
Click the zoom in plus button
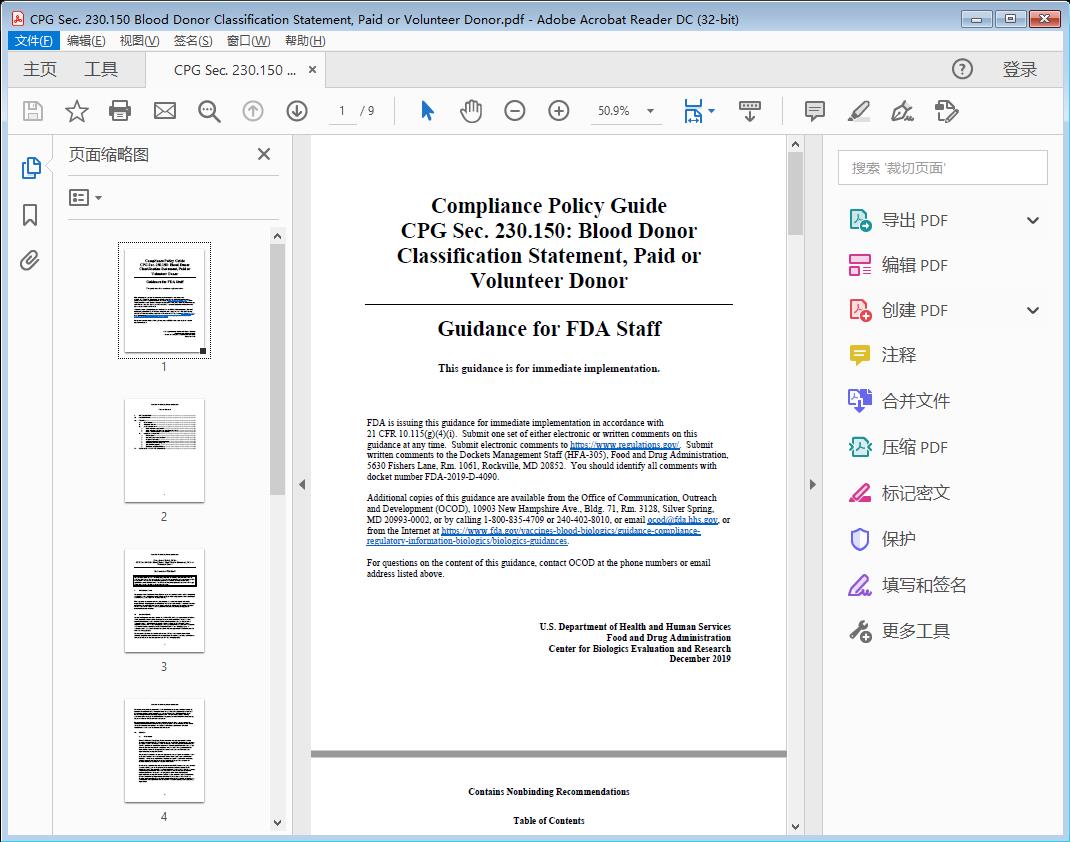(559, 111)
